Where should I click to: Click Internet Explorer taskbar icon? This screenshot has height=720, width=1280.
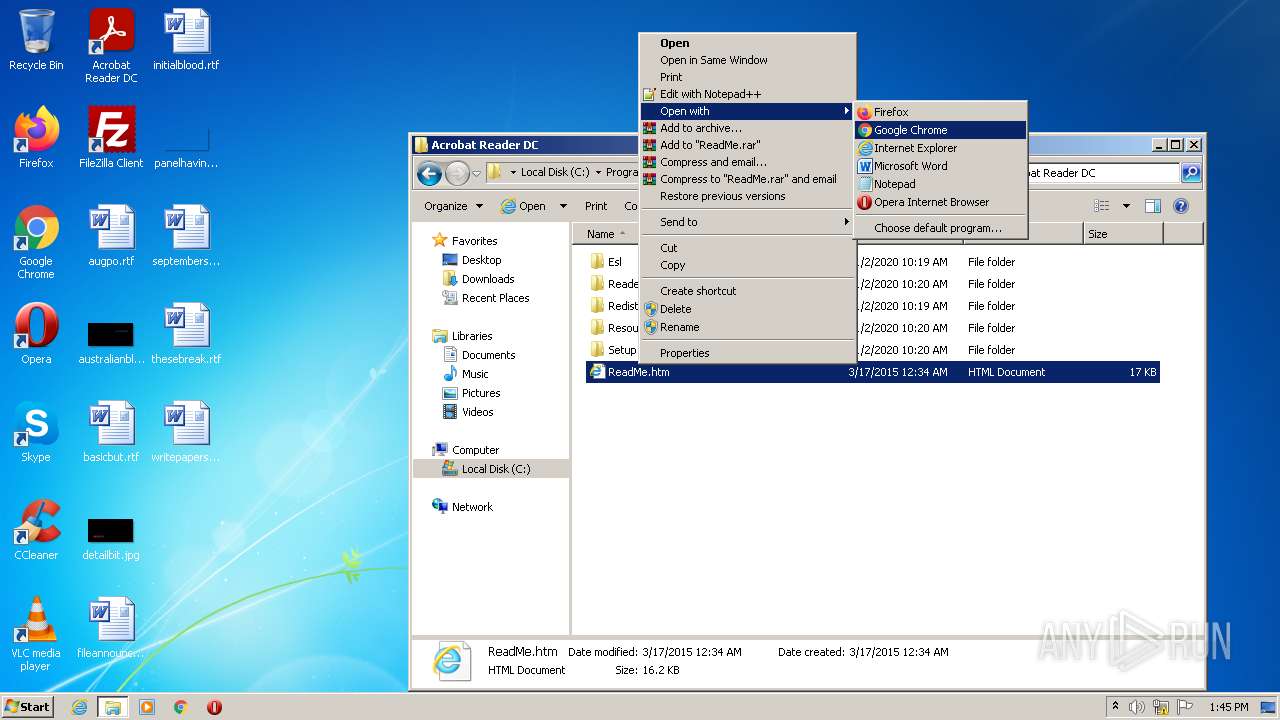pyautogui.click(x=79, y=707)
